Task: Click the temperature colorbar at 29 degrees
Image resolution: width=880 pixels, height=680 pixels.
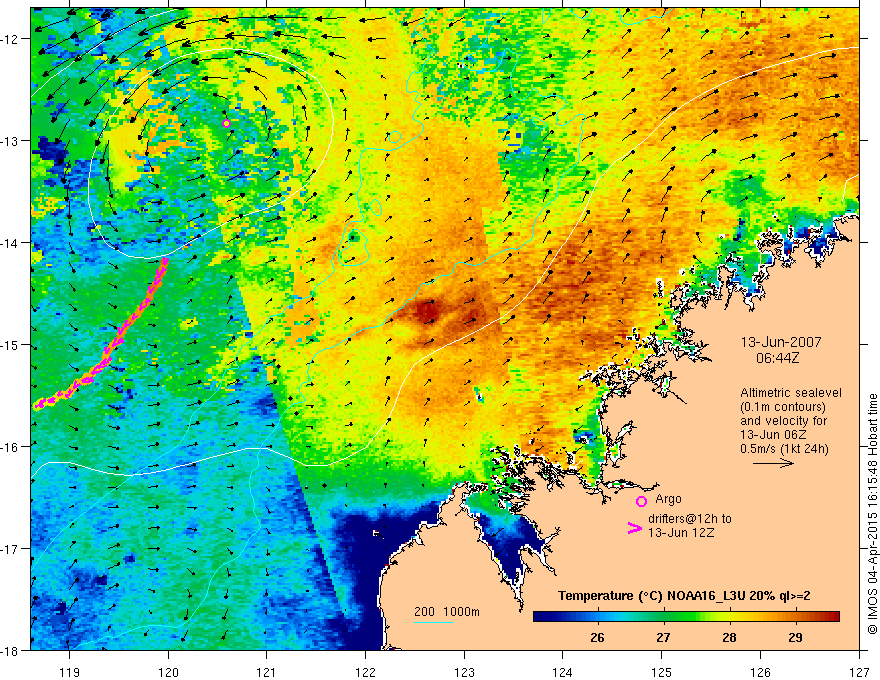Action: tap(795, 617)
